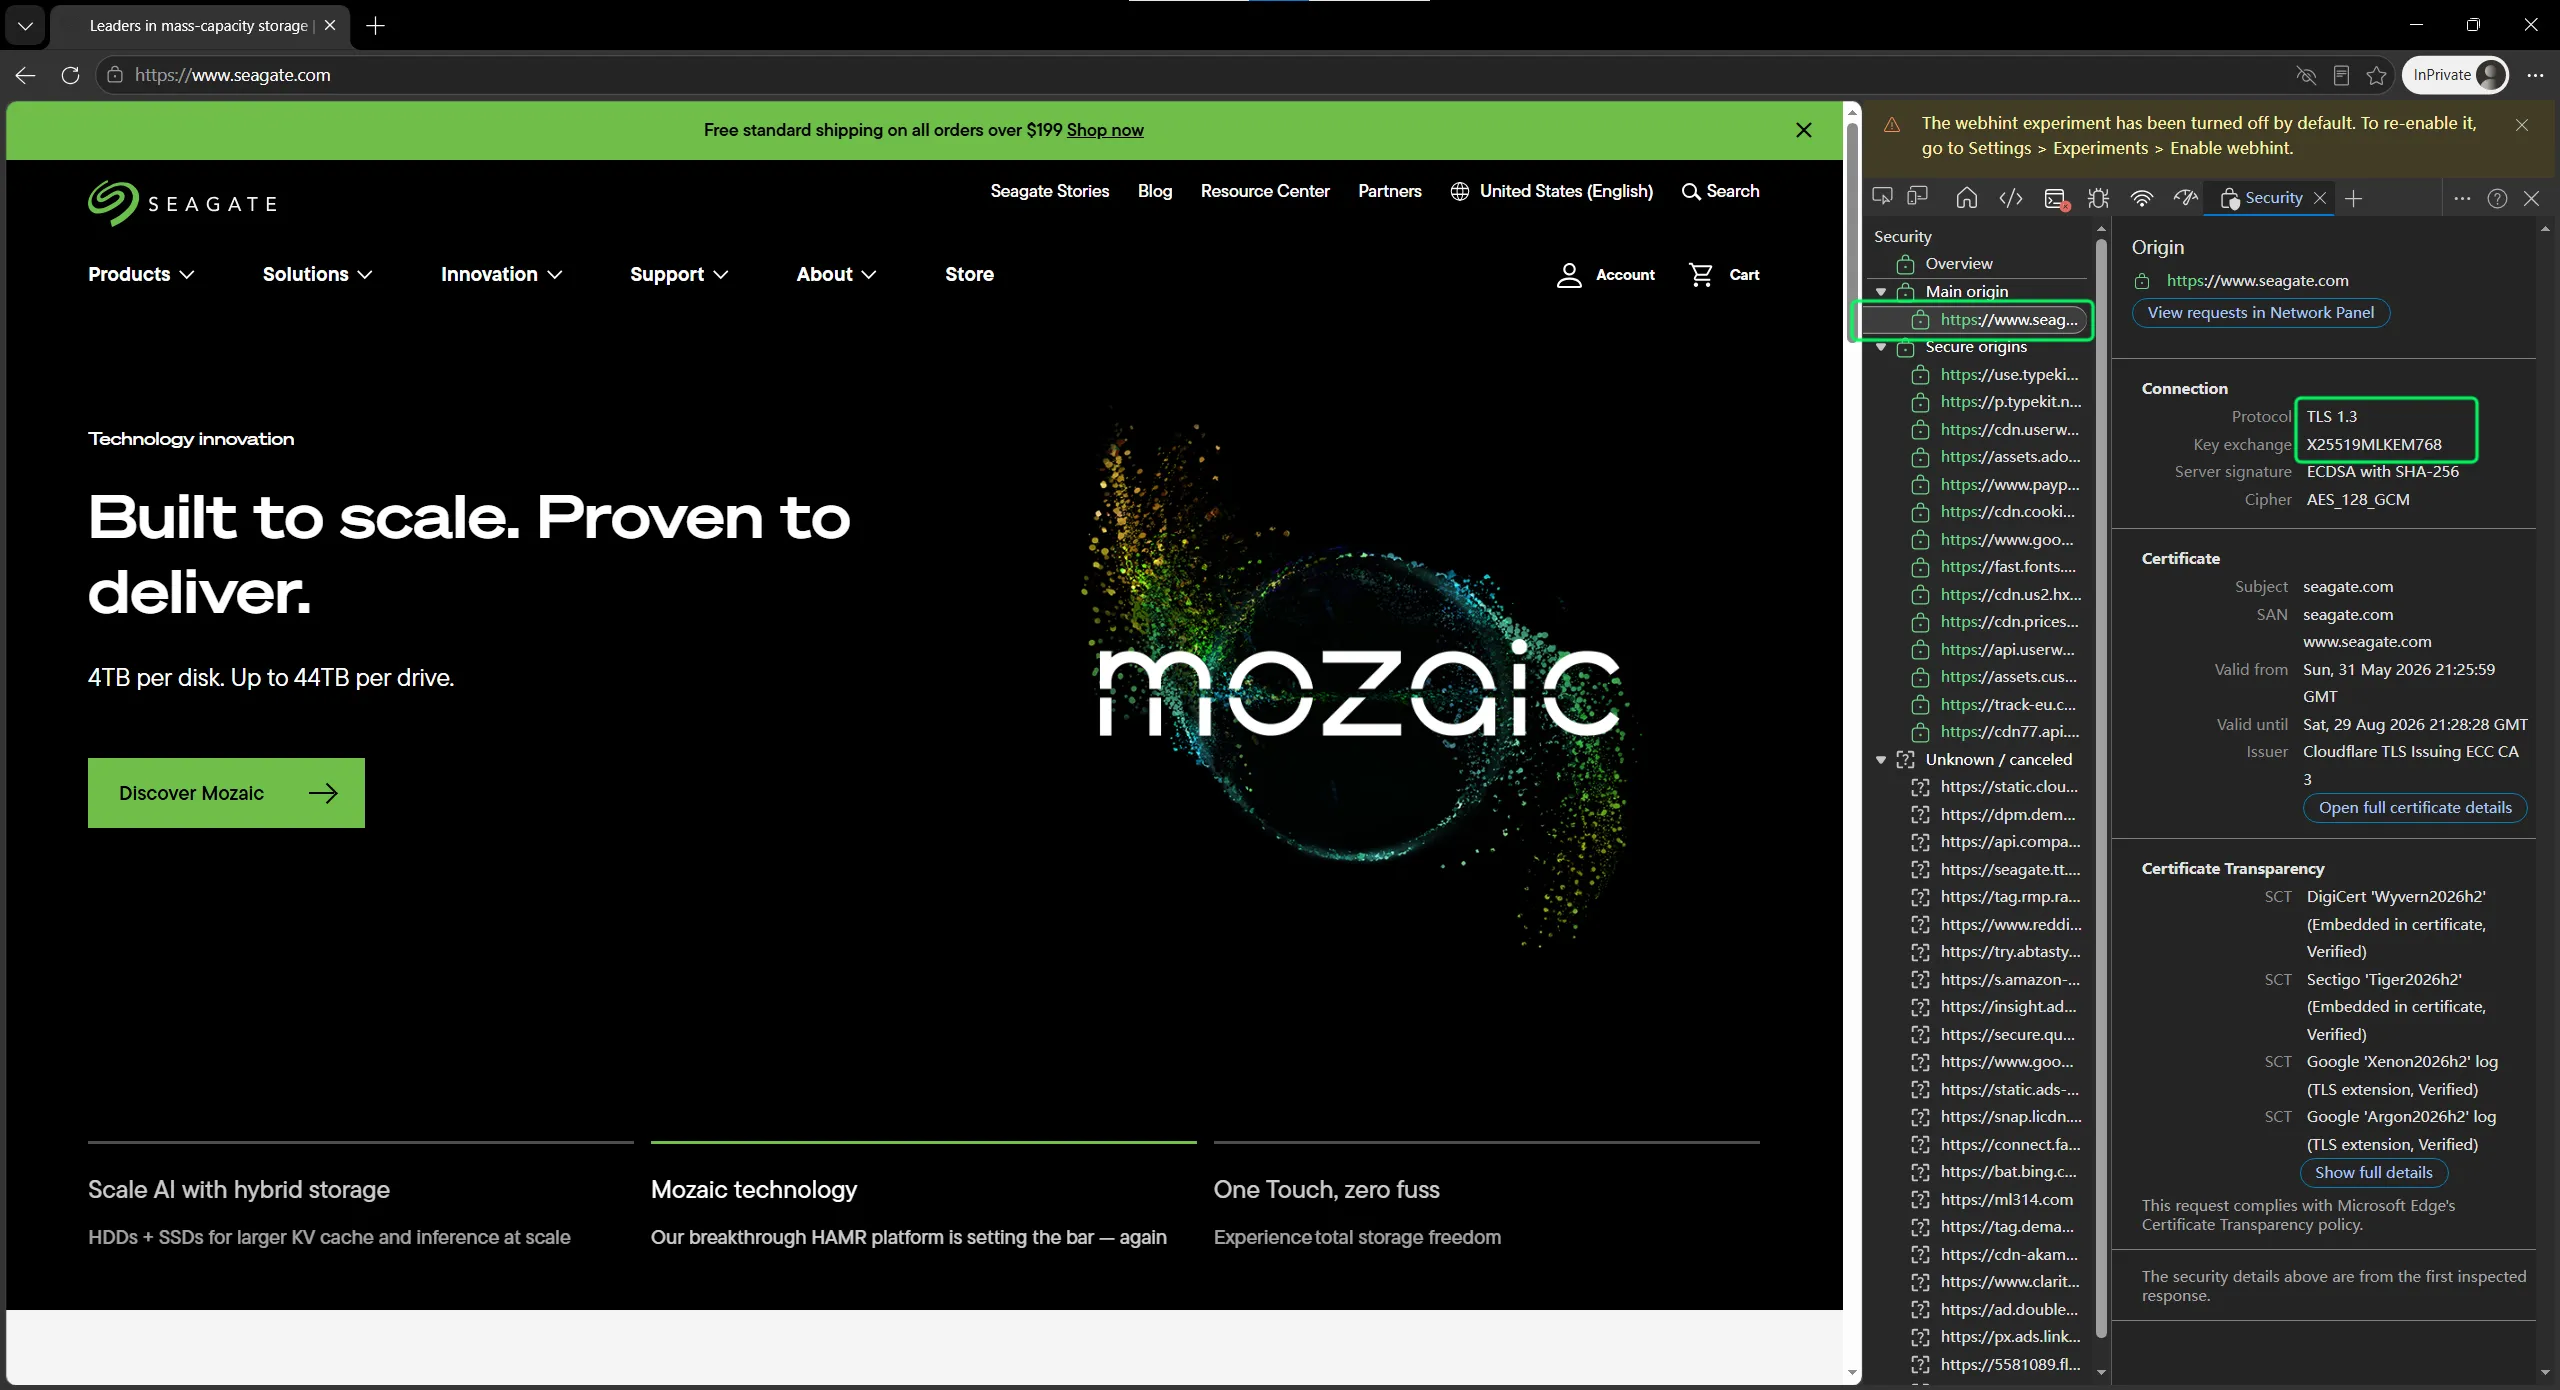Open the tab actions menu chevron
The width and height of the screenshot is (2560, 1390).
25,26
